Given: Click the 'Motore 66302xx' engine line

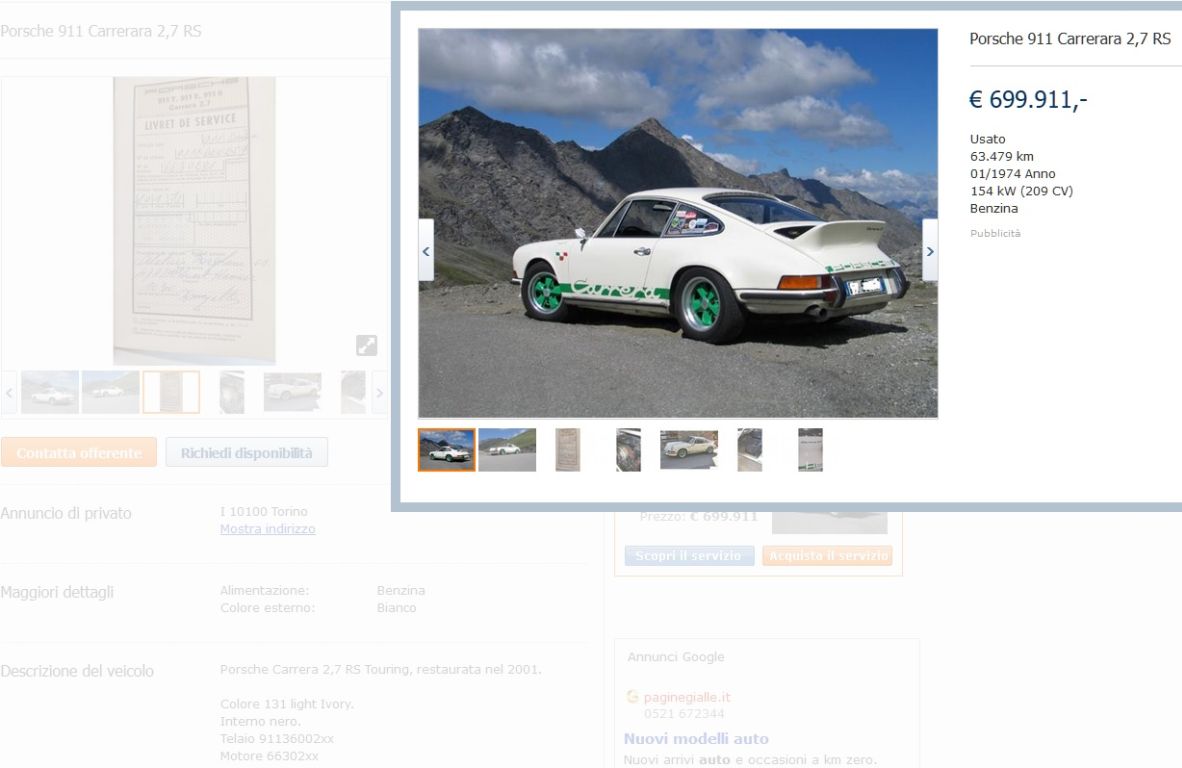Looking at the screenshot, I should [269, 756].
